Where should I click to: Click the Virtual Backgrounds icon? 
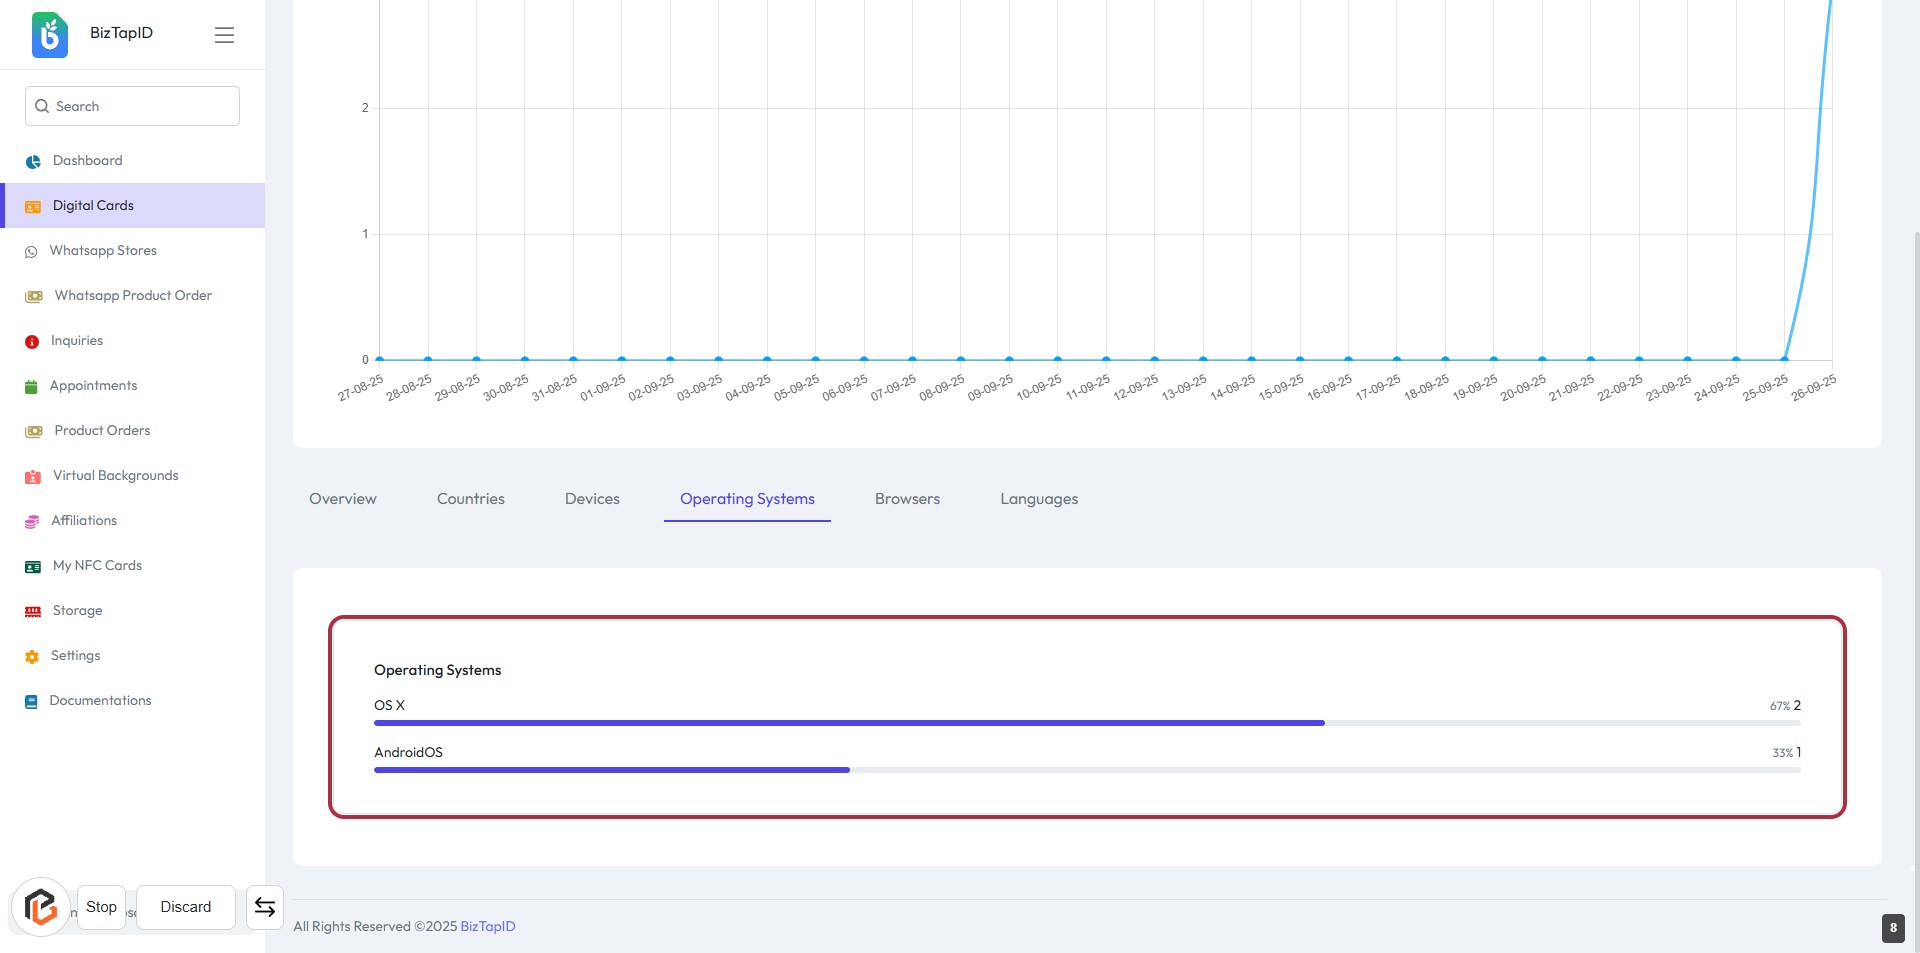click(x=33, y=477)
